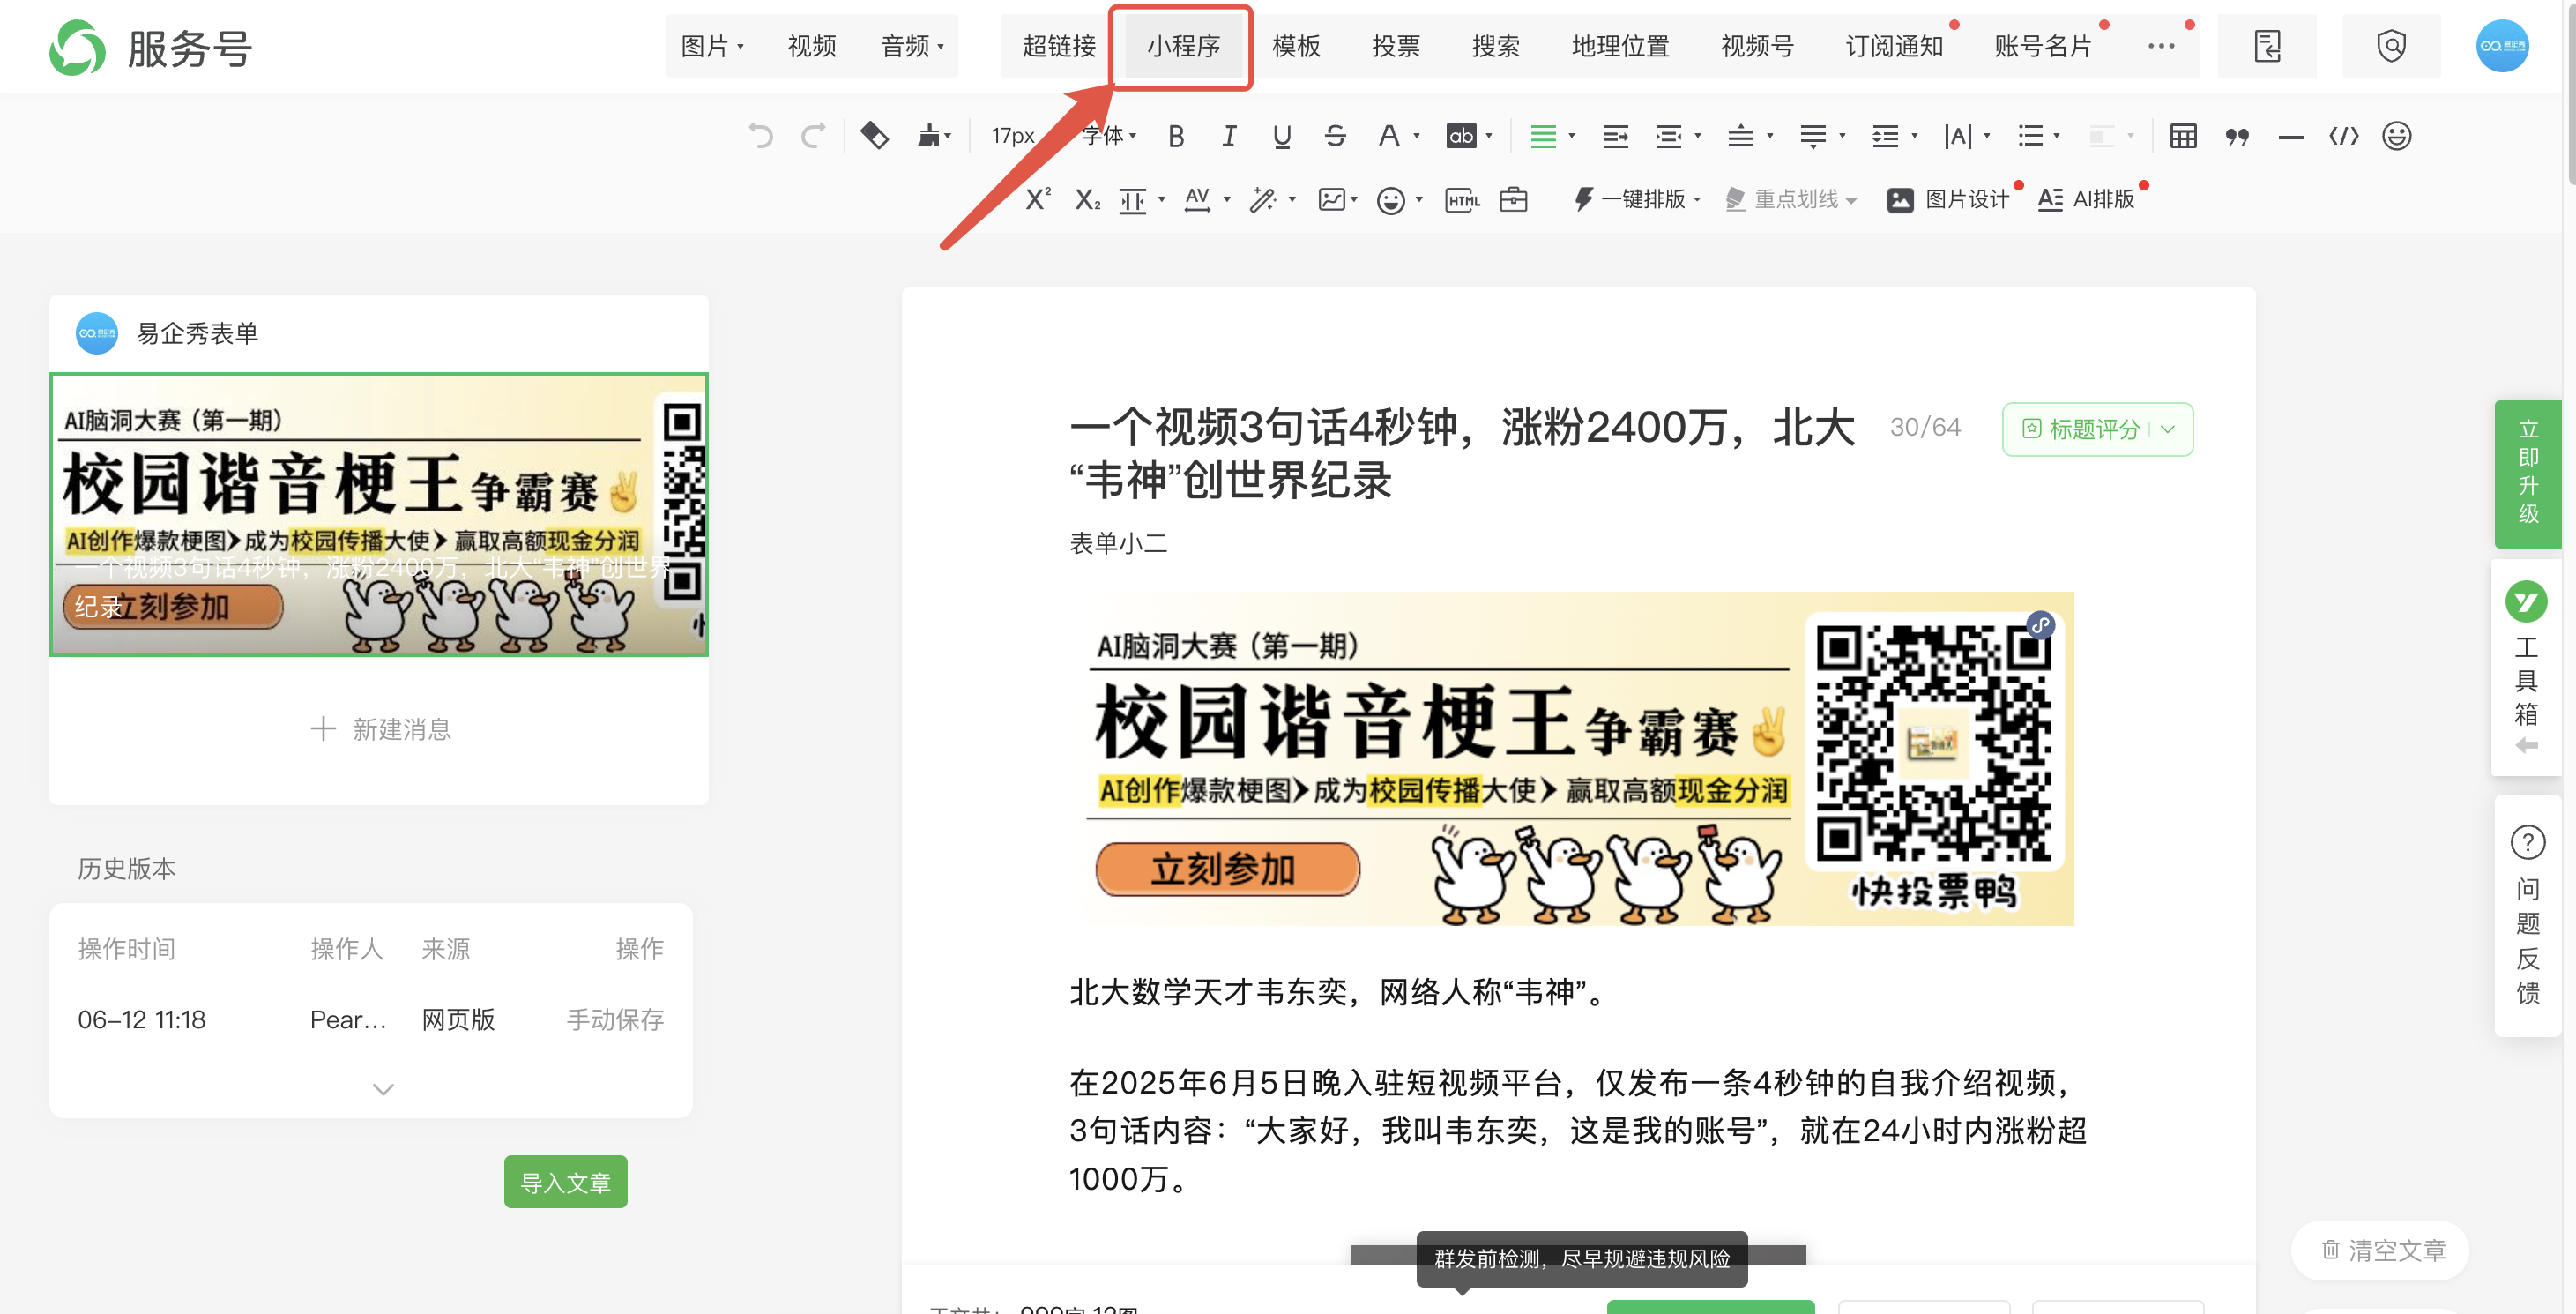
Task: Open the 一键排版 one-click layout dropdown
Action: [1638, 199]
